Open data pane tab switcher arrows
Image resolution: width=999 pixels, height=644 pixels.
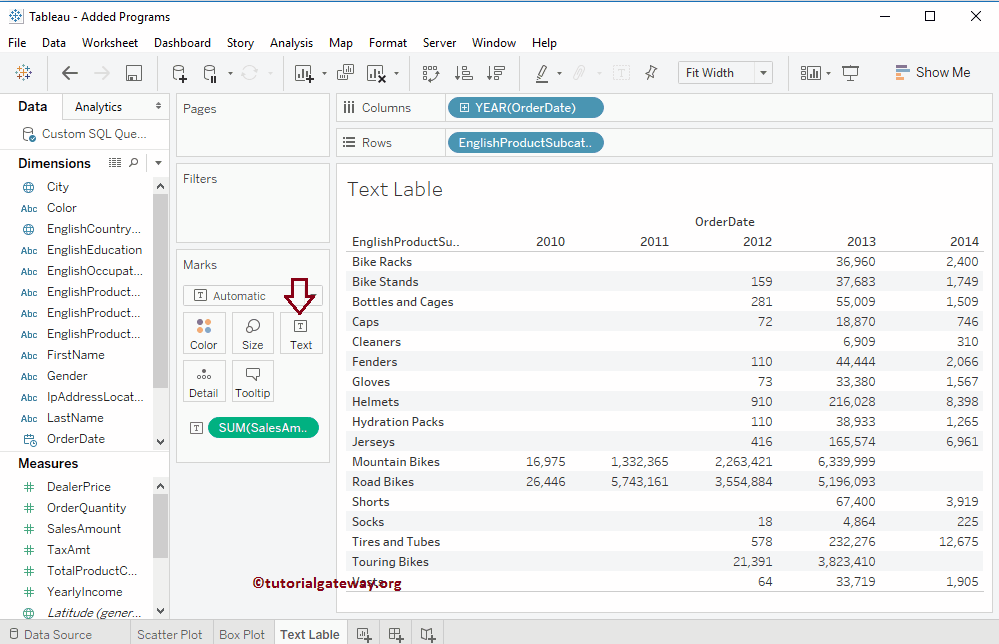coord(158,106)
